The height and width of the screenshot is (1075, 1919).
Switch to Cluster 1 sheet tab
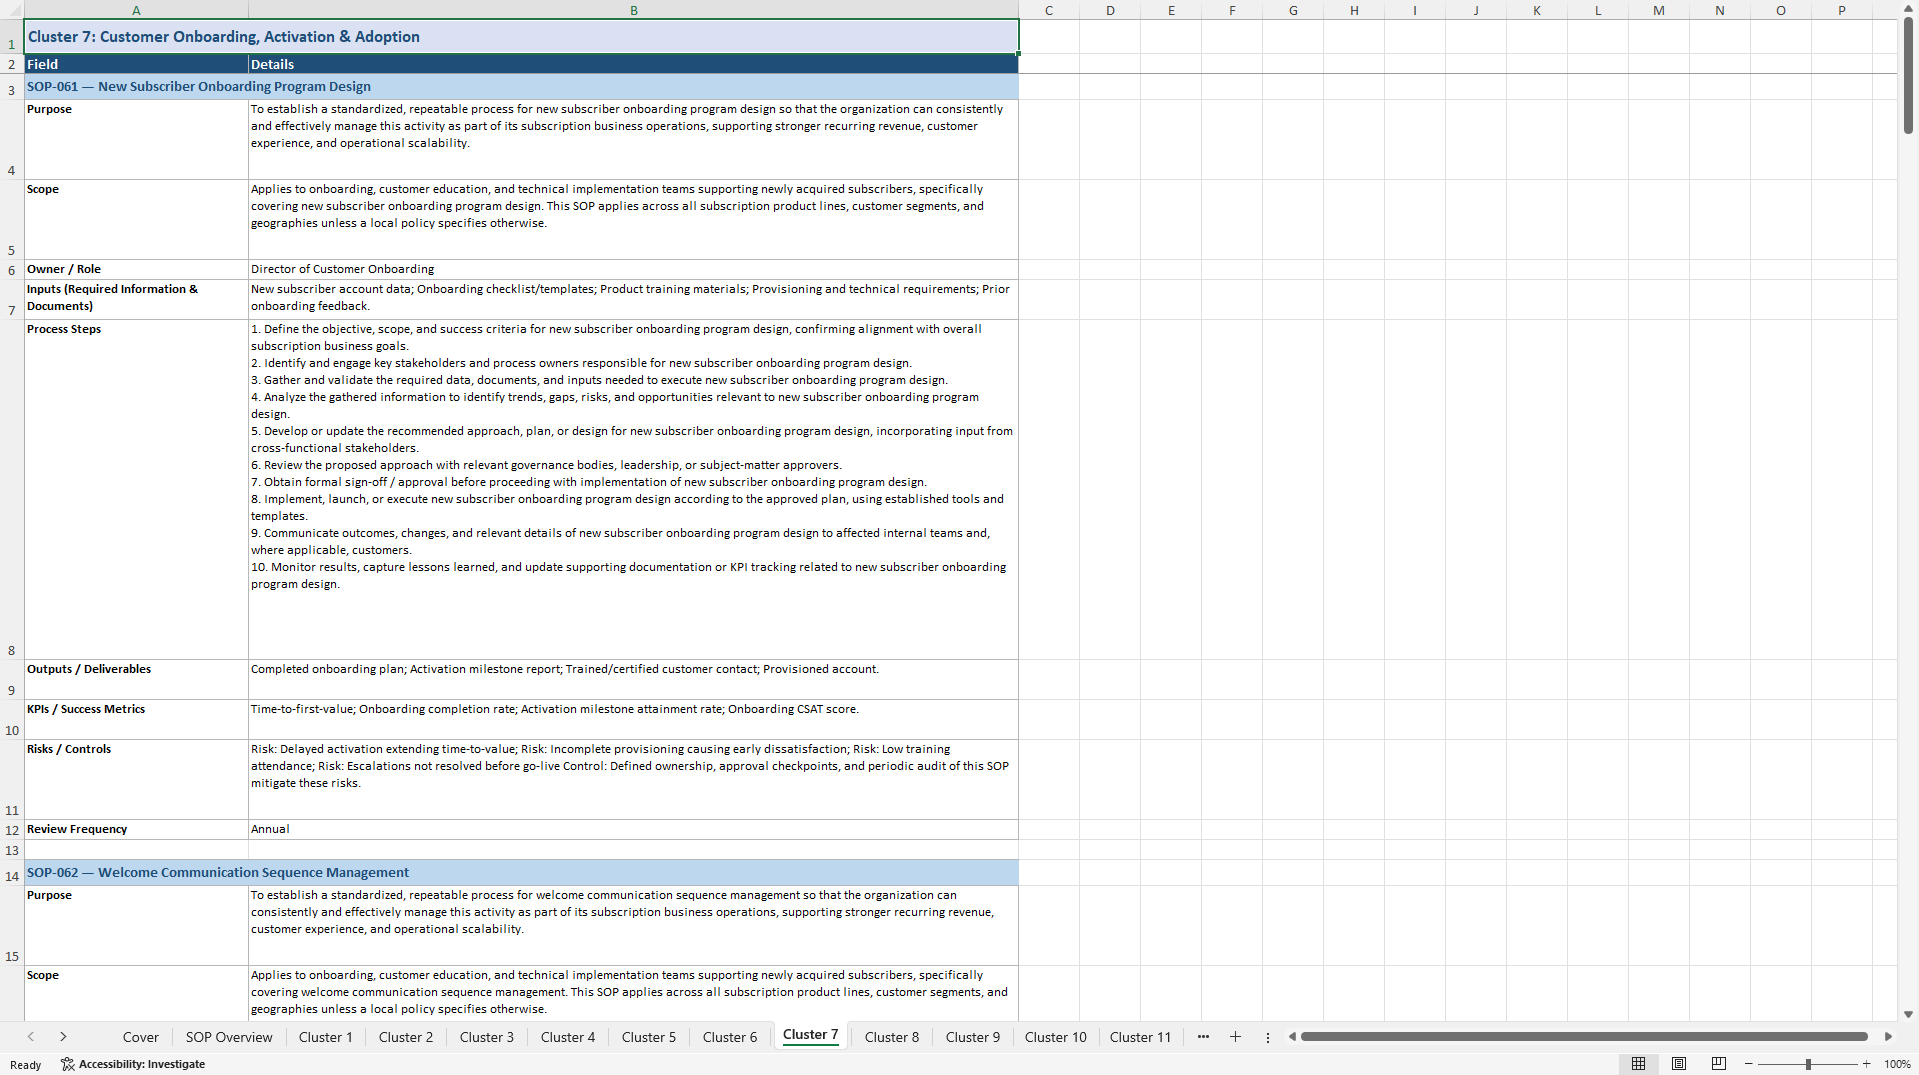point(326,1037)
